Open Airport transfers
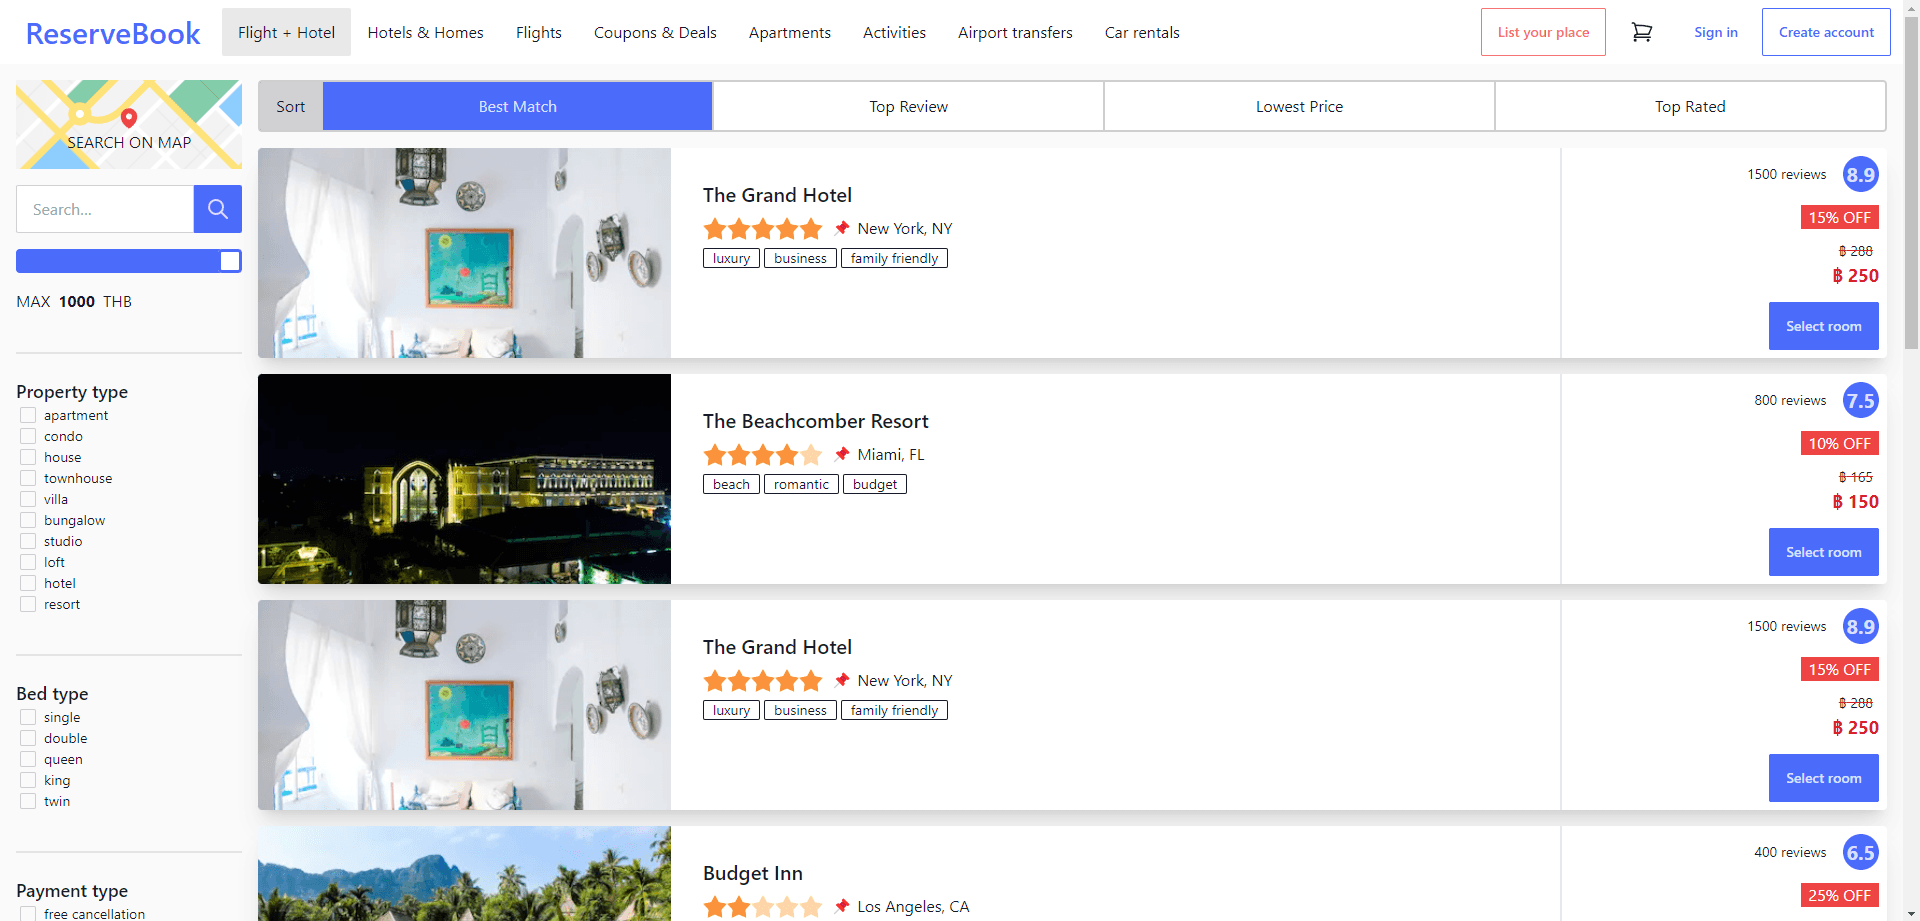Viewport: 1920px width, 921px height. click(x=1015, y=32)
